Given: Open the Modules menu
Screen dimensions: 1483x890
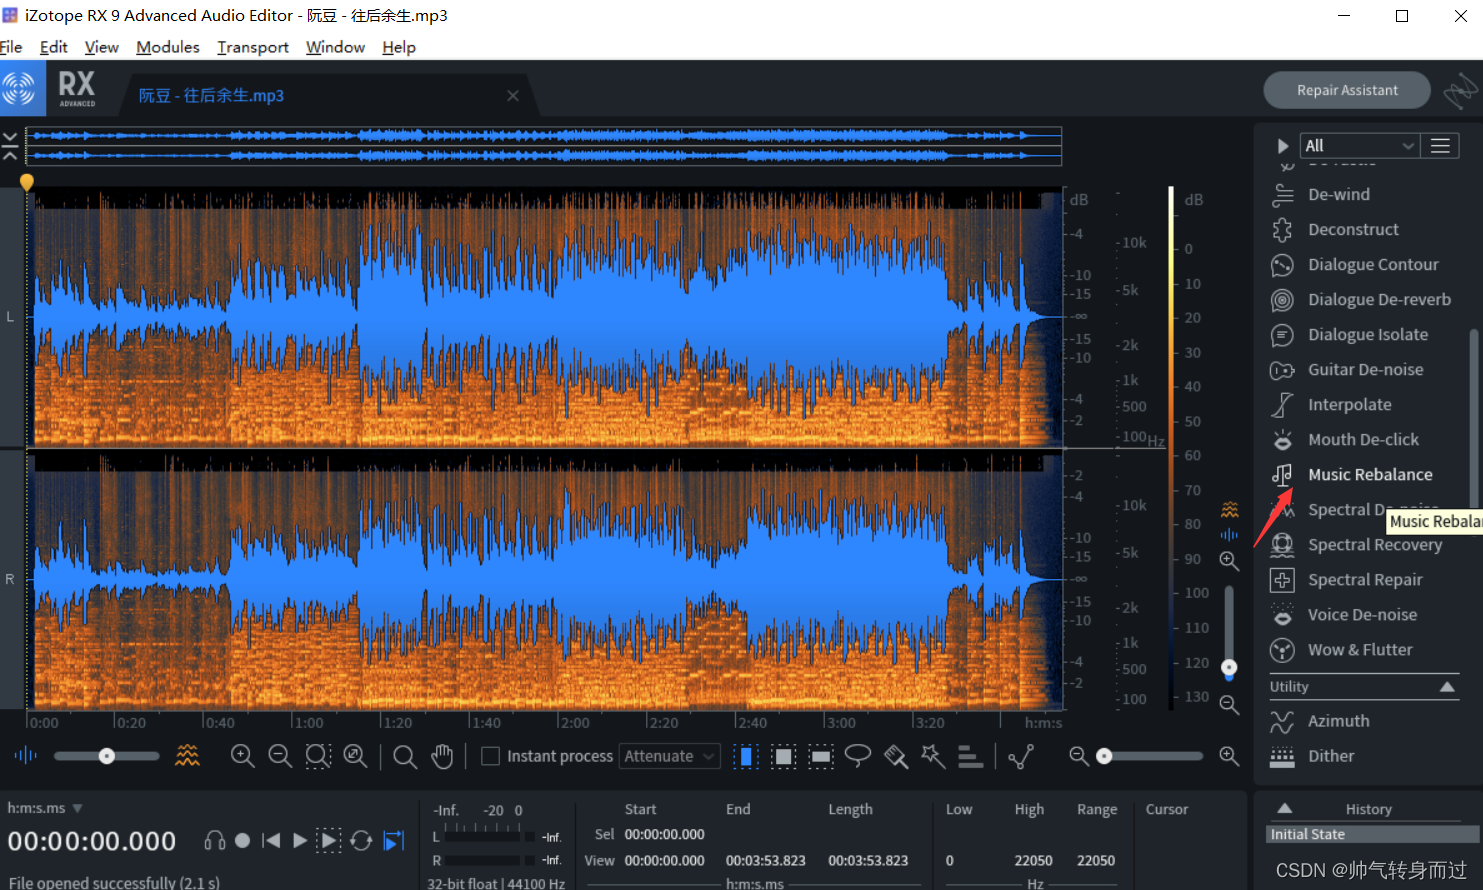Looking at the screenshot, I should pos(168,47).
